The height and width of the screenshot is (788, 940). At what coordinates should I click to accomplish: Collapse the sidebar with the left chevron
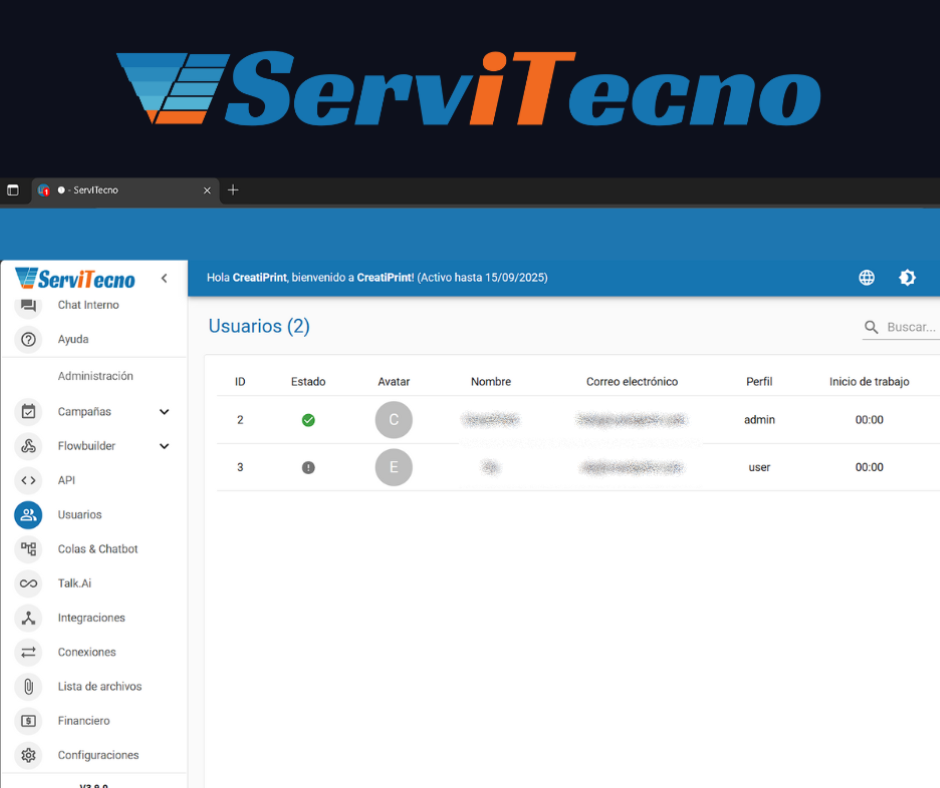pyautogui.click(x=164, y=279)
